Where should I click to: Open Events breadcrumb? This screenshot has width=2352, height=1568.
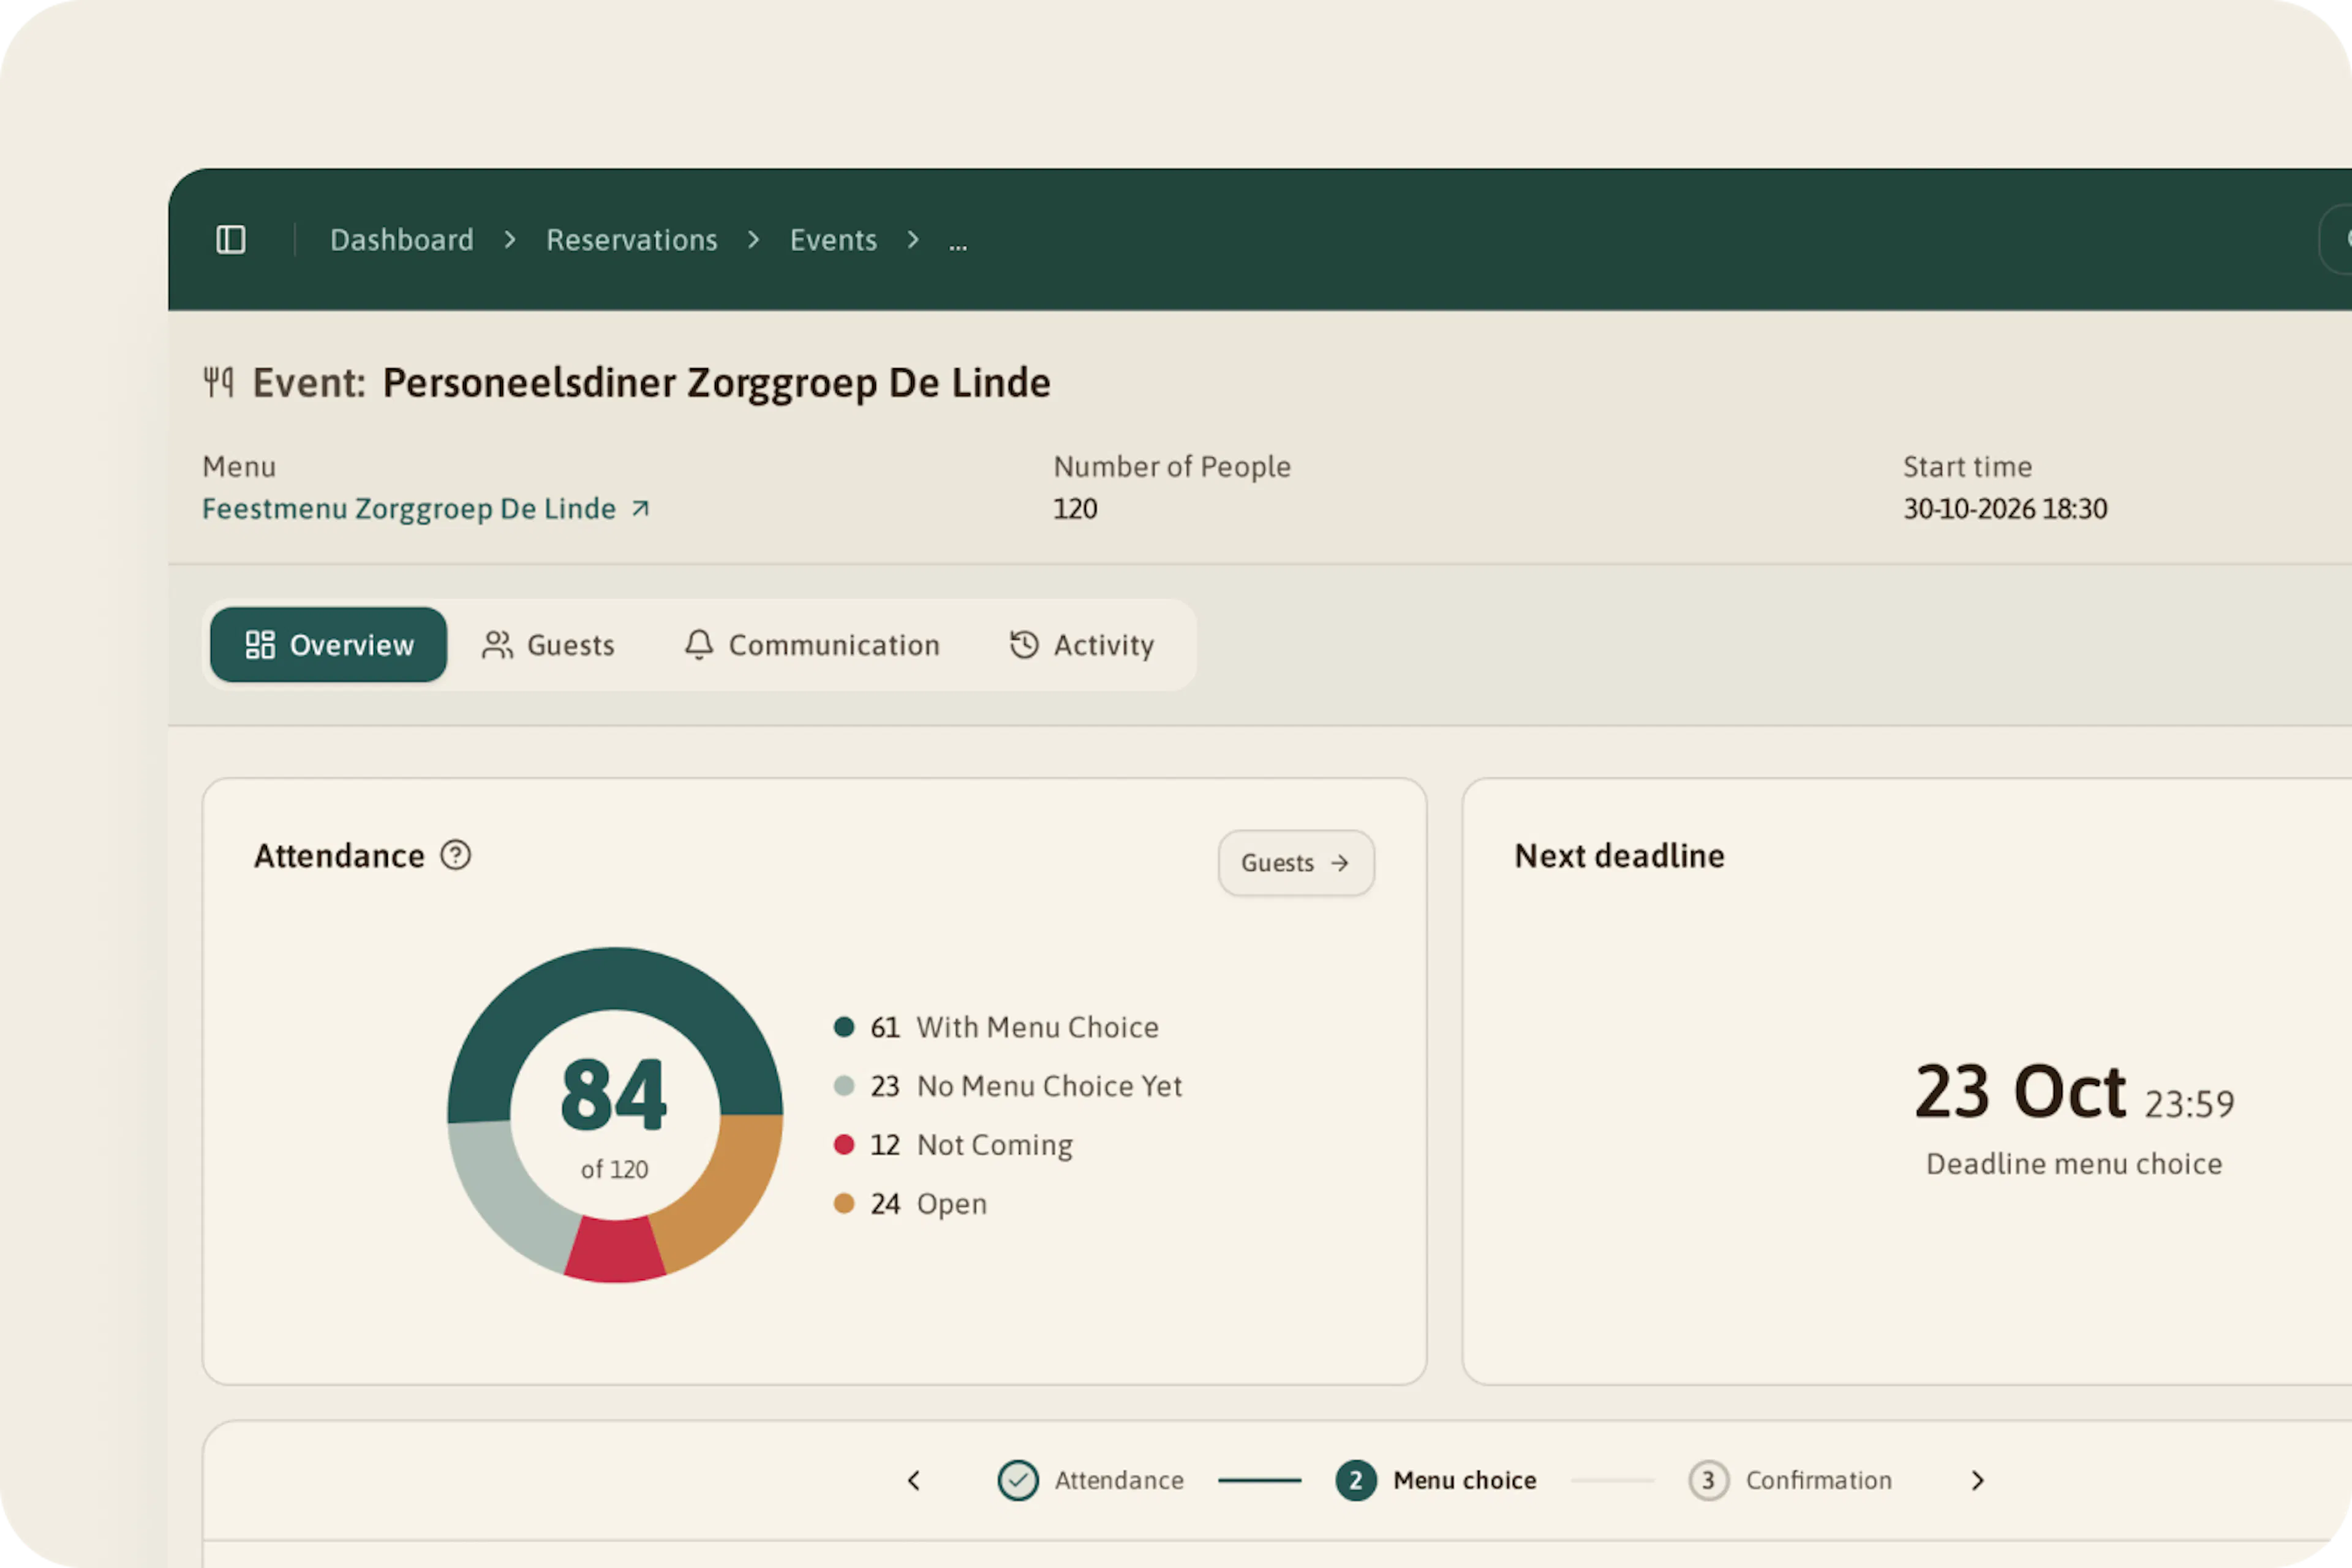833,240
